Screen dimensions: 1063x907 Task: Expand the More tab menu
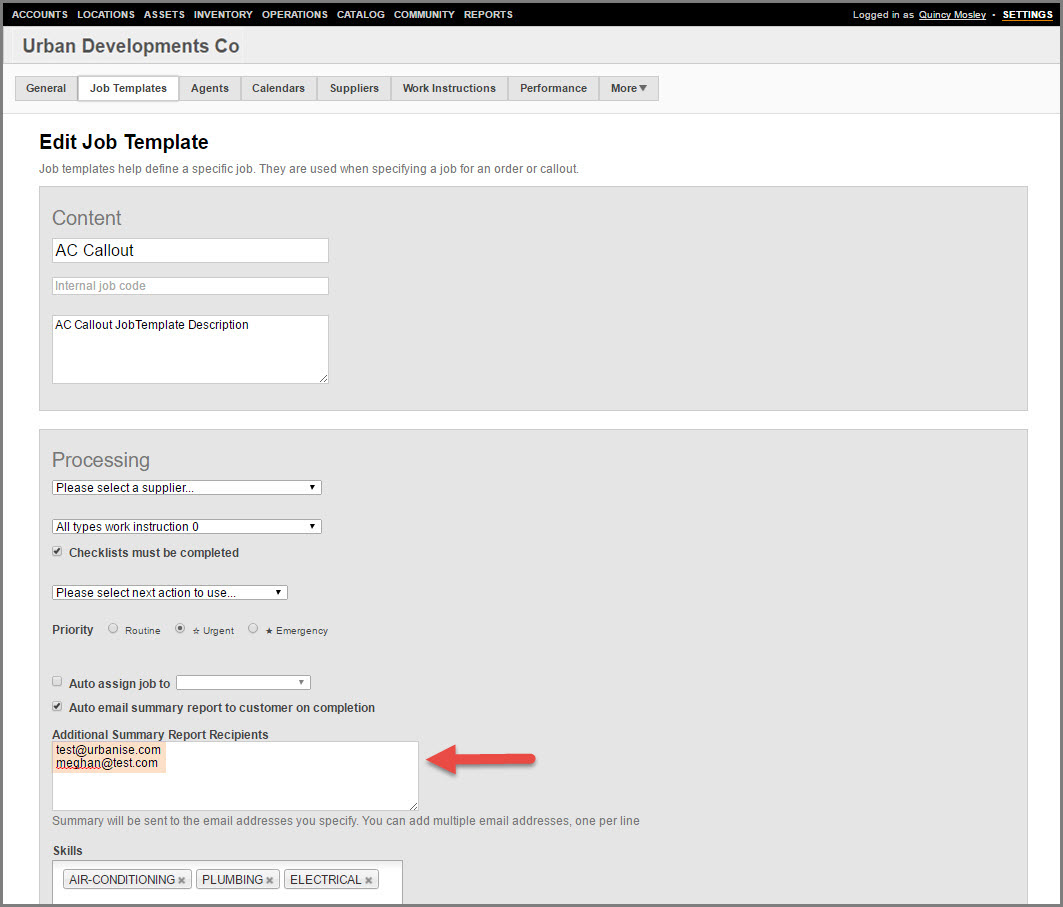(628, 88)
